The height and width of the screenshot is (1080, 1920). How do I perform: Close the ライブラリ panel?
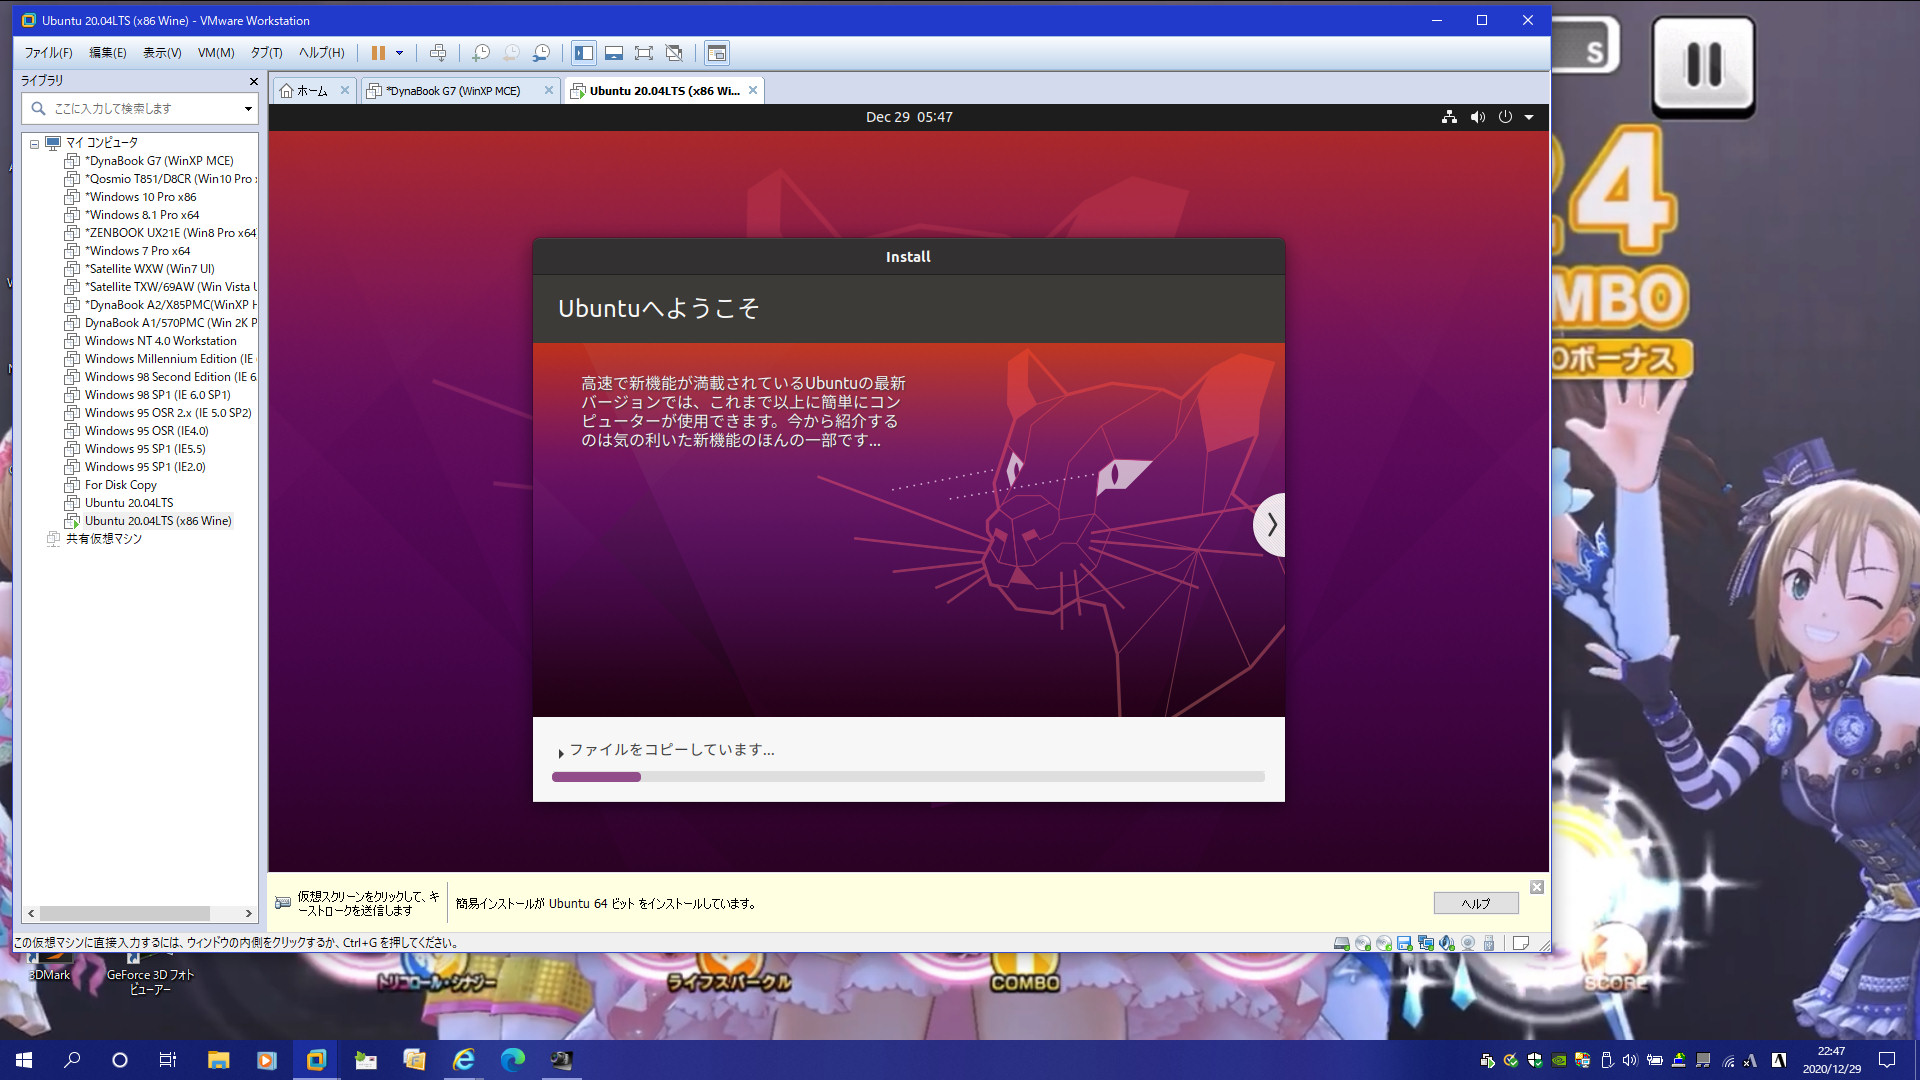pos(253,81)
